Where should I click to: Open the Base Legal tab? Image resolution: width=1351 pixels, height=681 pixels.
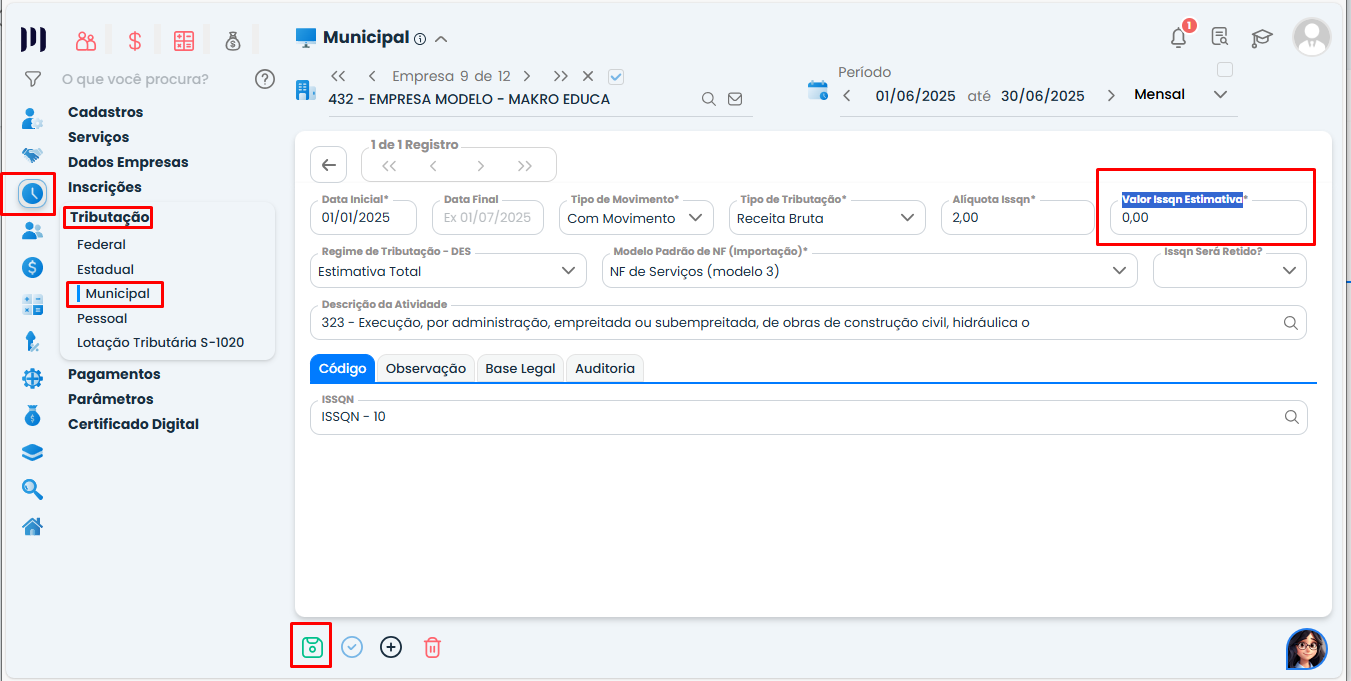520,368
